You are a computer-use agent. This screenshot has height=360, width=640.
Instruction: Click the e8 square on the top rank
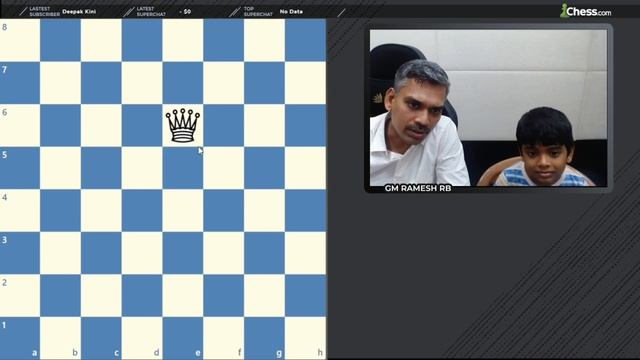coord(182,40)
